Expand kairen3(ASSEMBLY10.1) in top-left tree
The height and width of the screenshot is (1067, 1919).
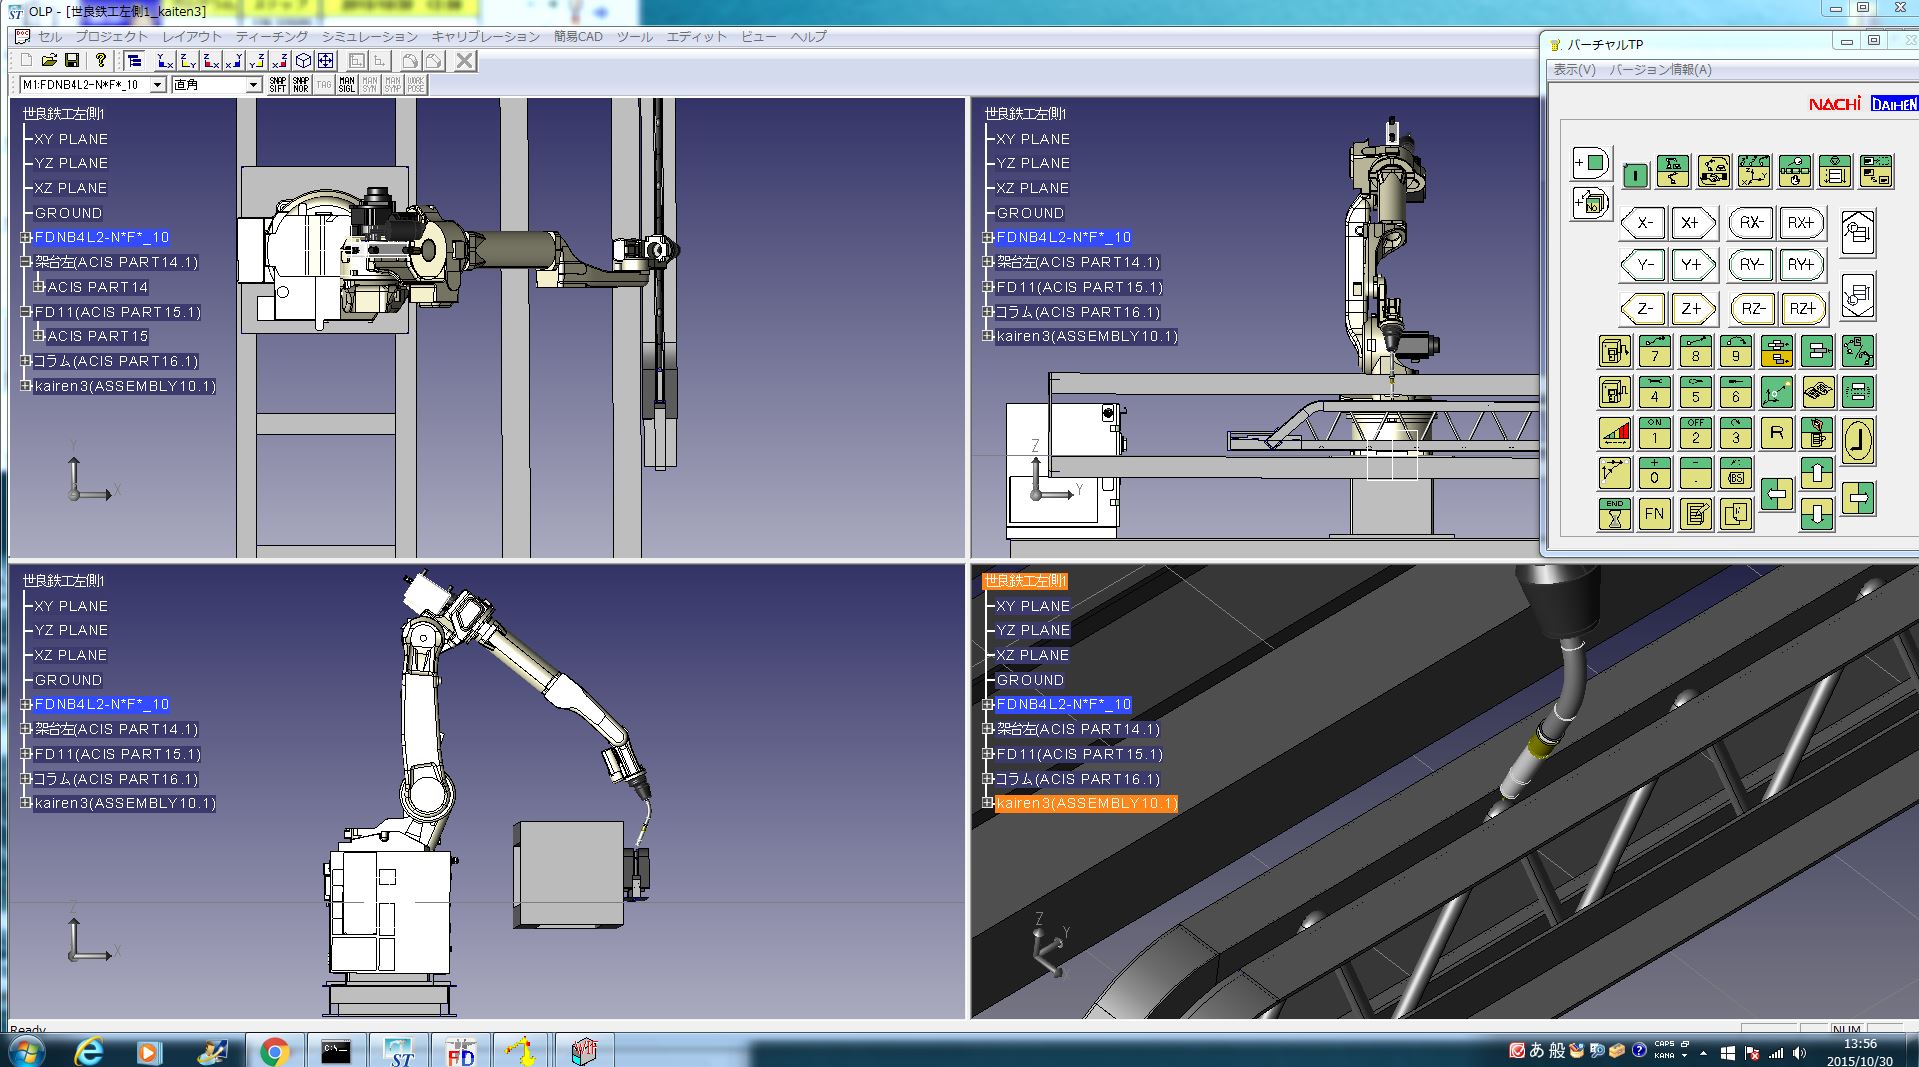click(26, 386)
